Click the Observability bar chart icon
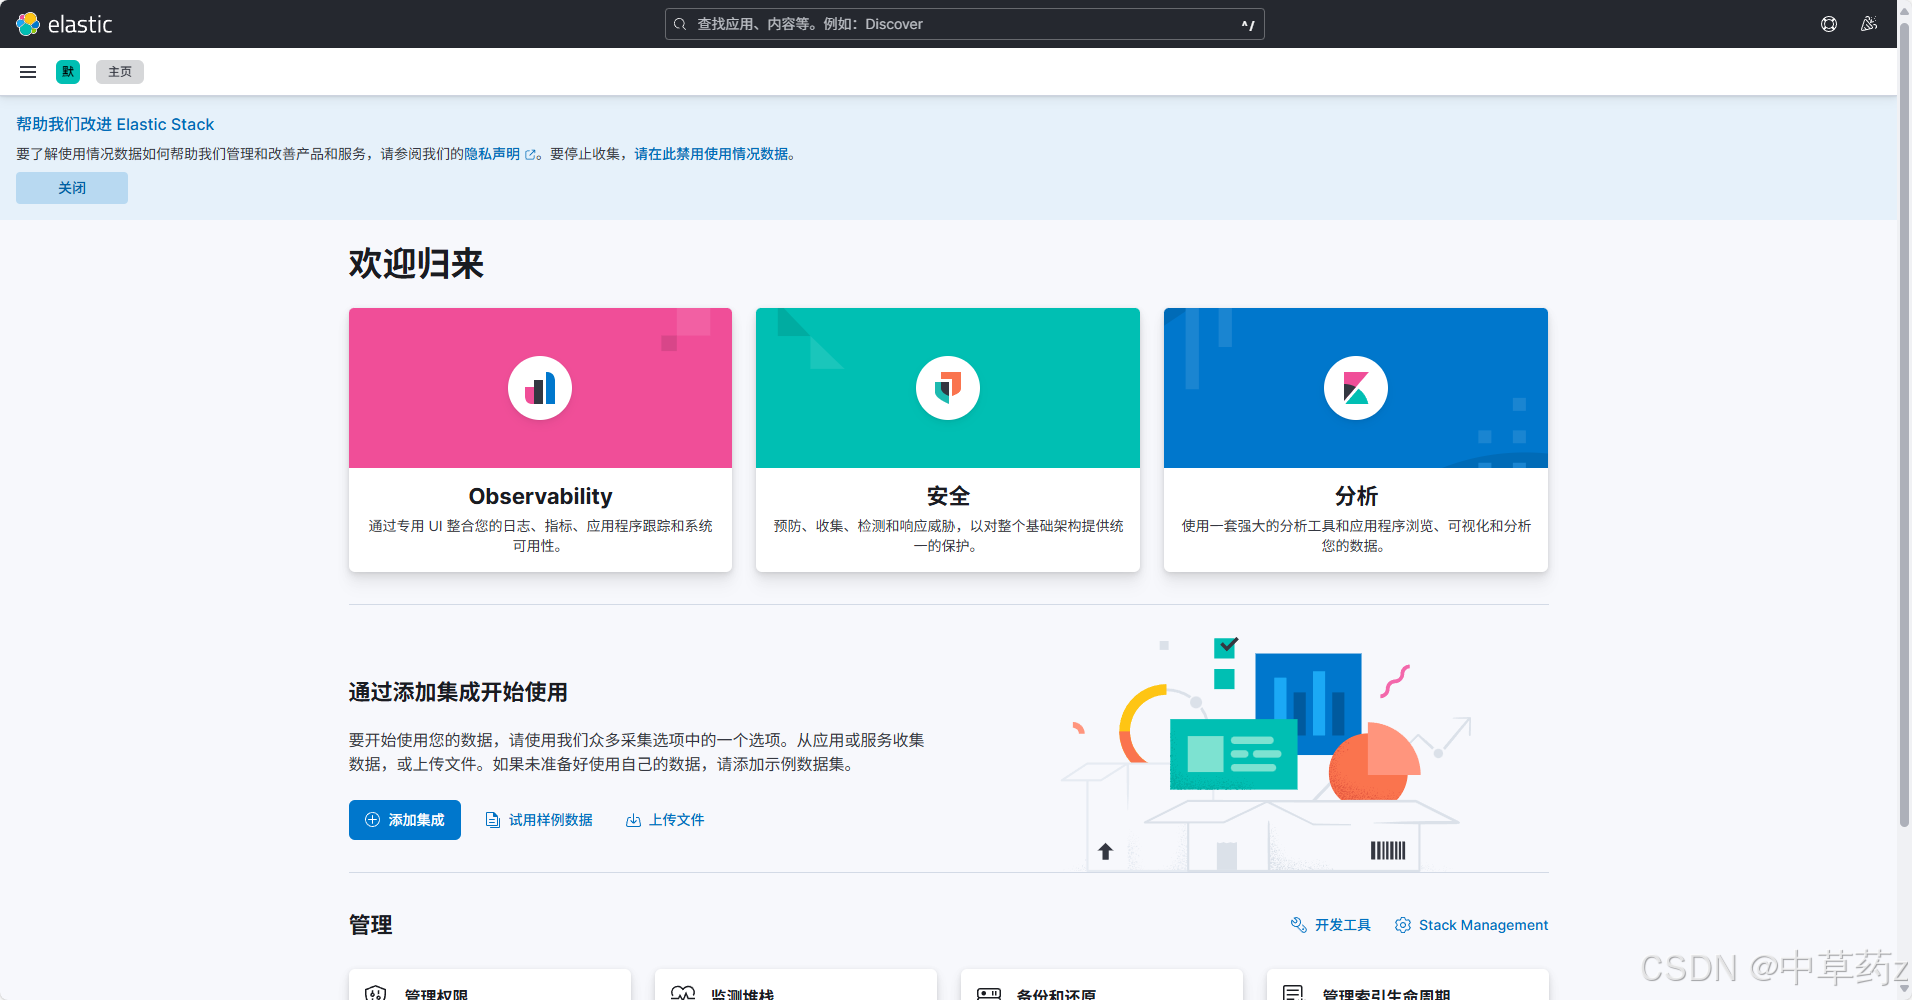Screen dimensions: 1912x1000 [x=540, y=388]
